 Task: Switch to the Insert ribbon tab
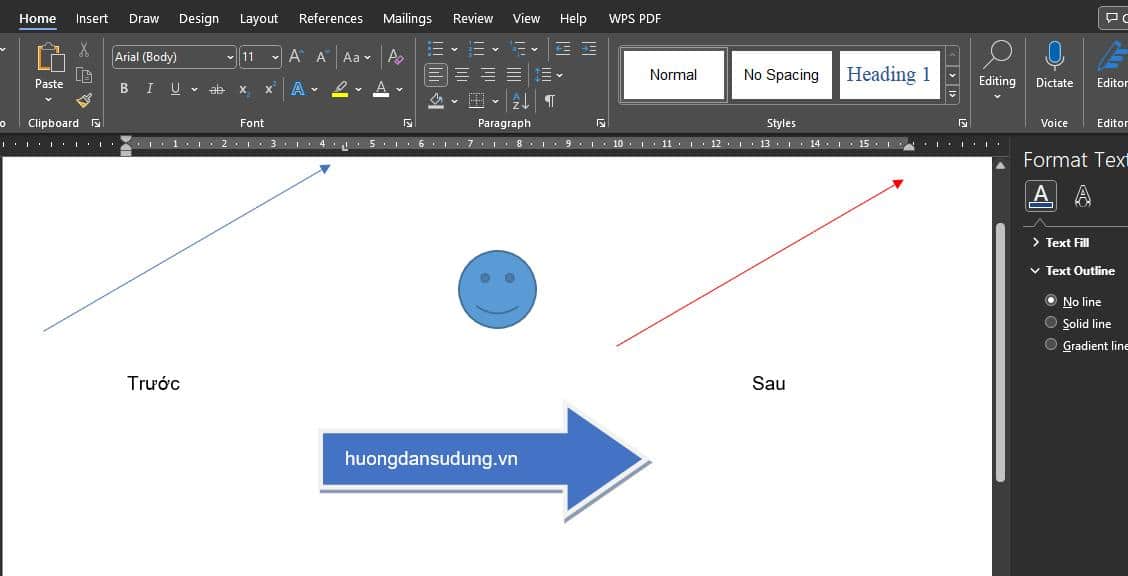click(x=91, y=18)
